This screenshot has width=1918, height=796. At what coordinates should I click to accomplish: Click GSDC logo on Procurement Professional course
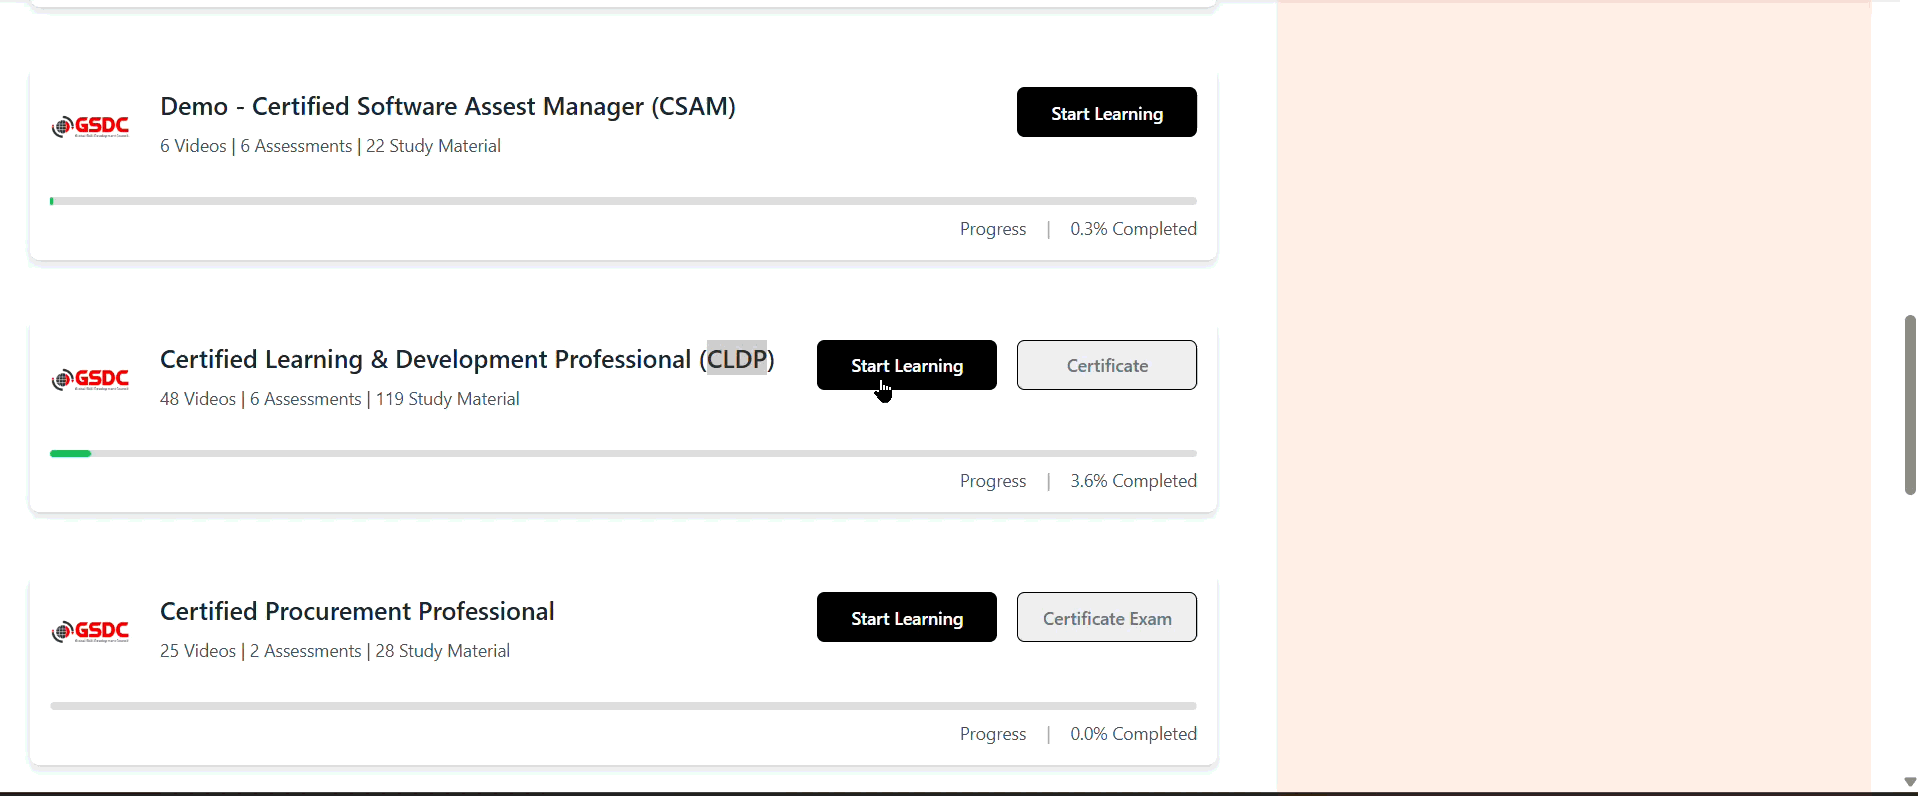[x=90, y=632]
